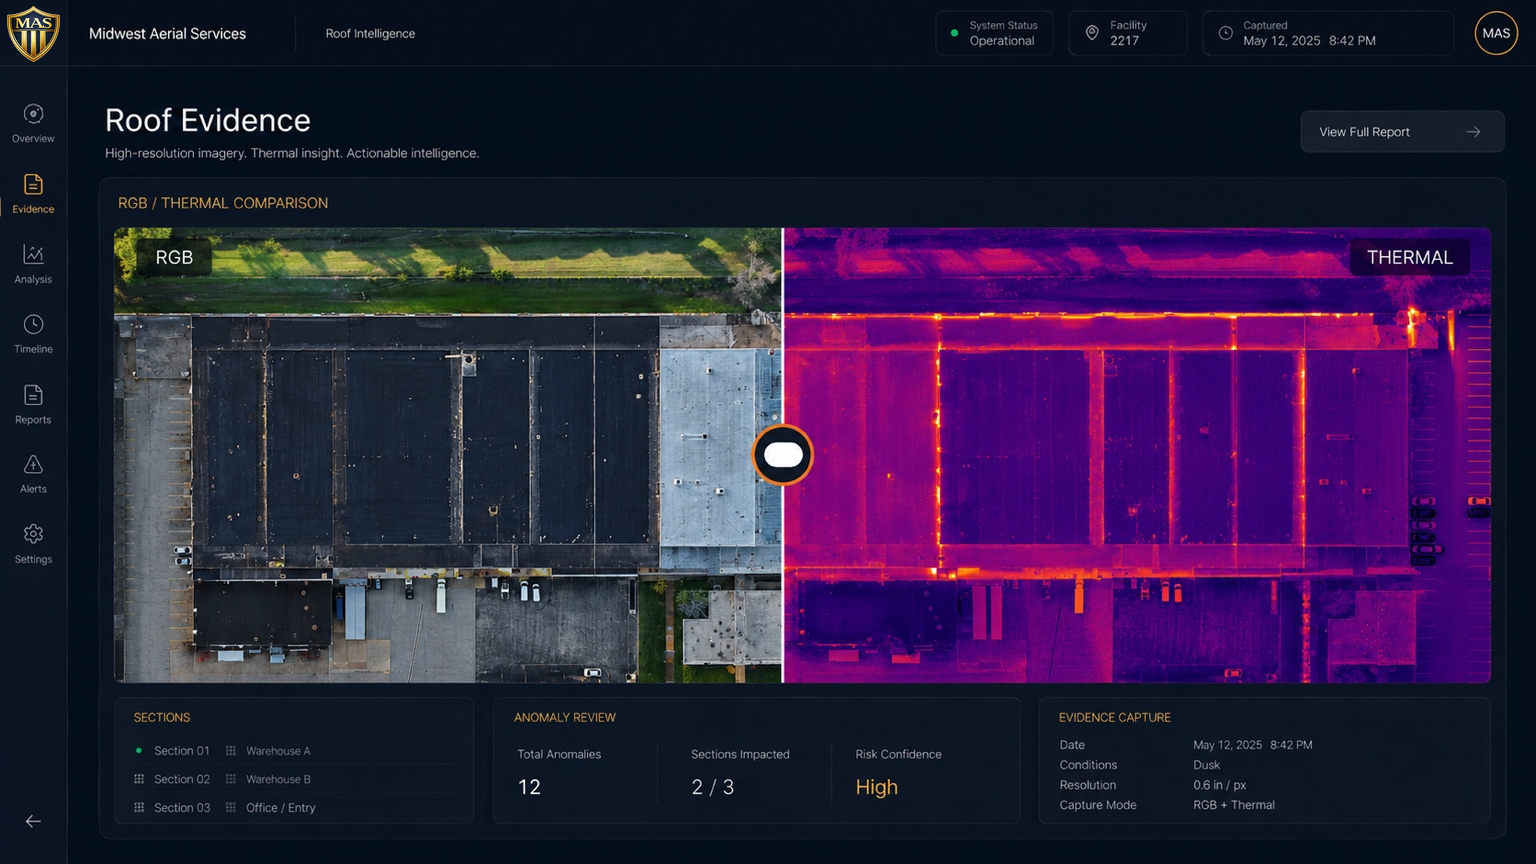
Task: Click grid icon beside Section 02
Action: tap(139, 779)
